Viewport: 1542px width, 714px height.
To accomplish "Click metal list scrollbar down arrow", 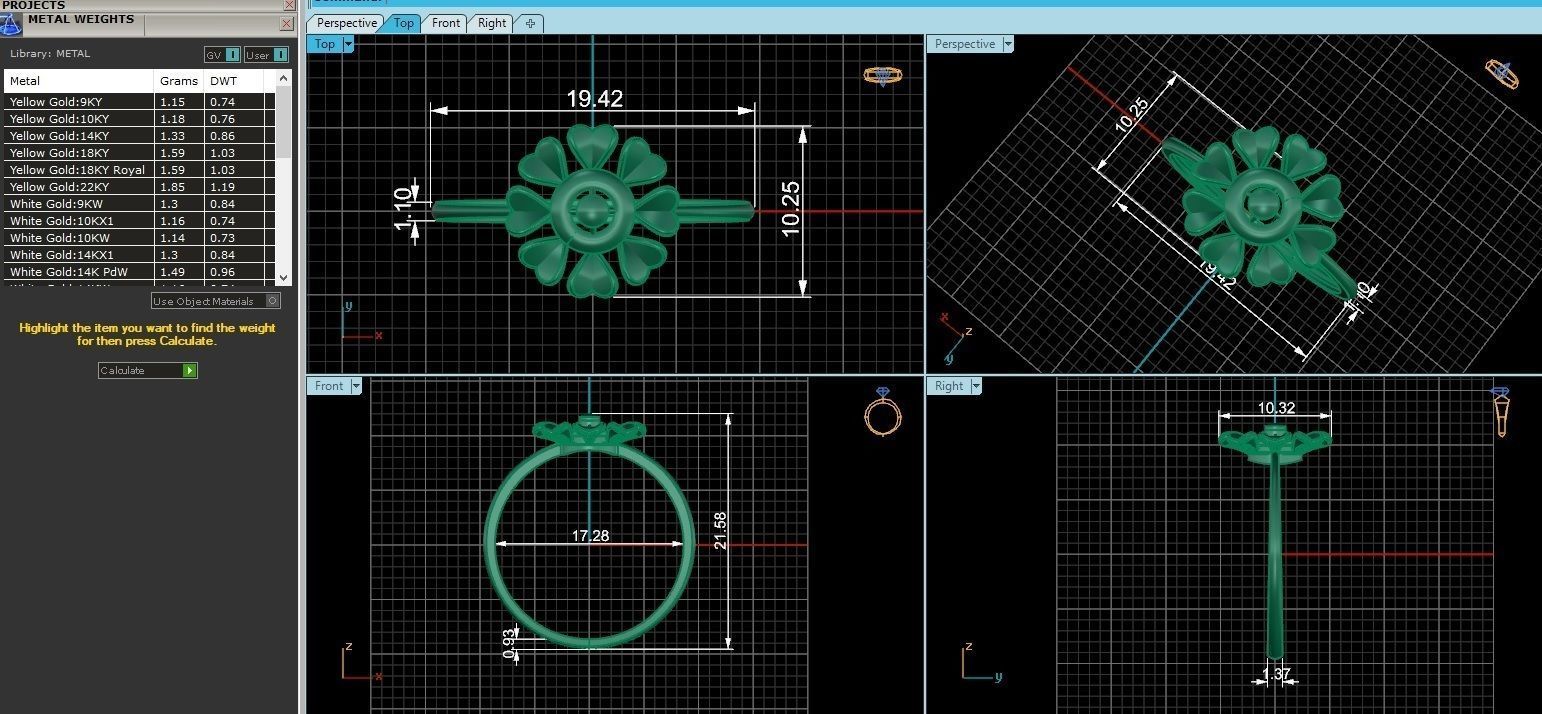I will point(284,278).
